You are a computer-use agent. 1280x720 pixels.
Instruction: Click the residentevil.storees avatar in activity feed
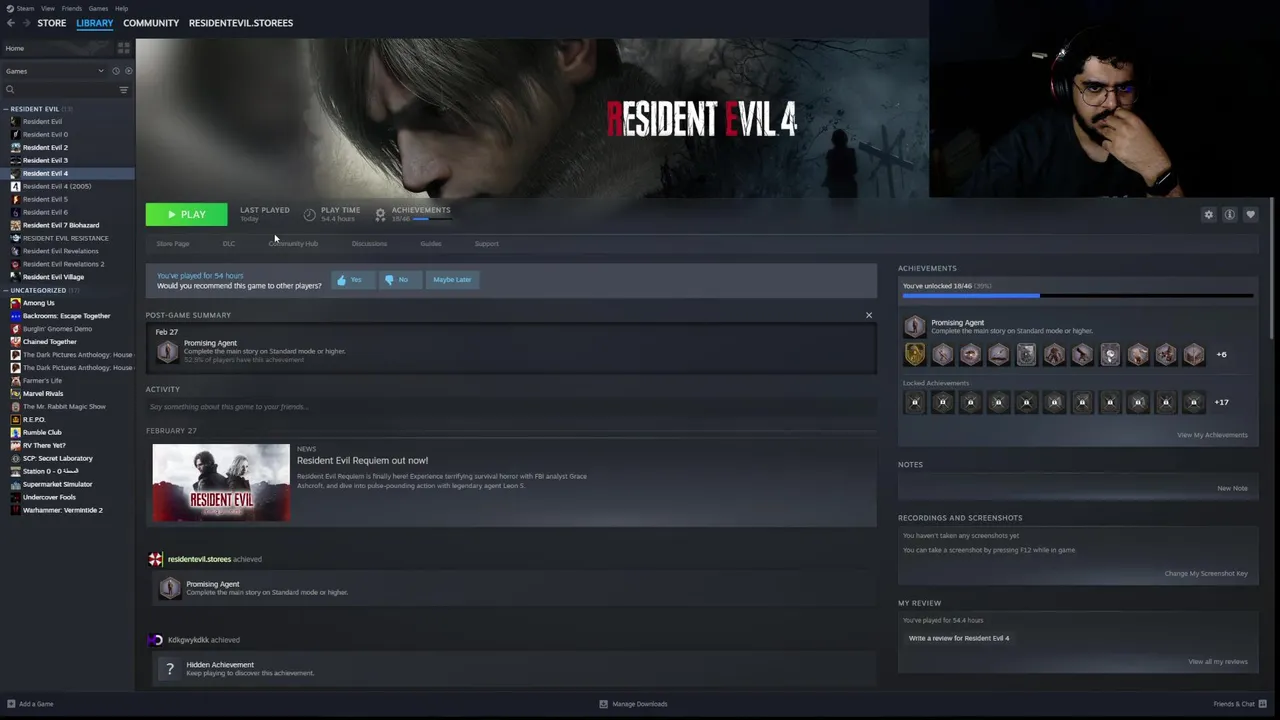click(155, 559)
